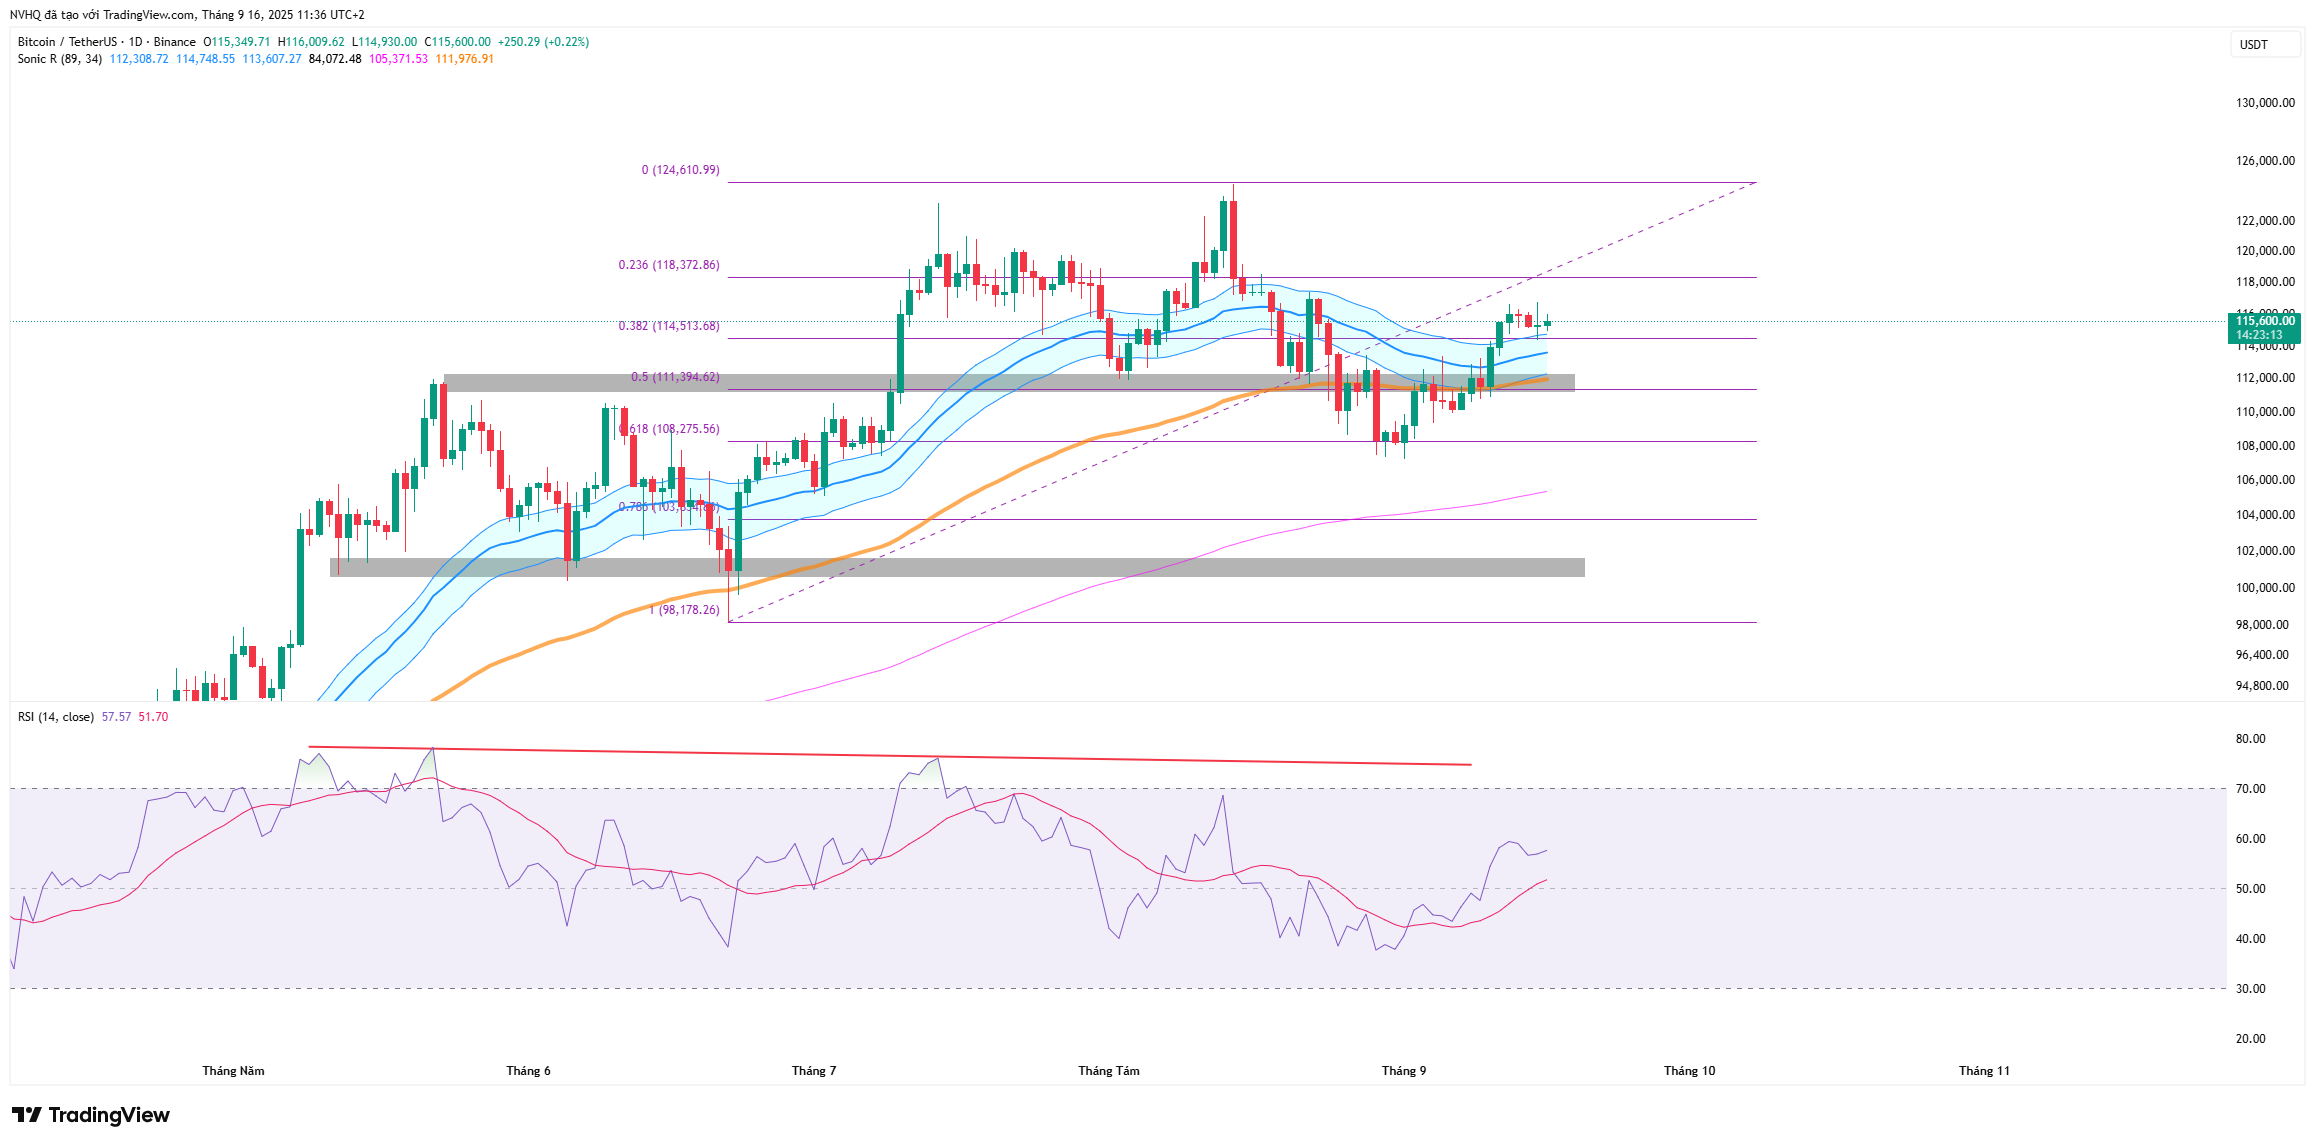Click the Tháng 7 time axis label
Viewport: 2315px width, 1145px height.
tap(814, 1071)
